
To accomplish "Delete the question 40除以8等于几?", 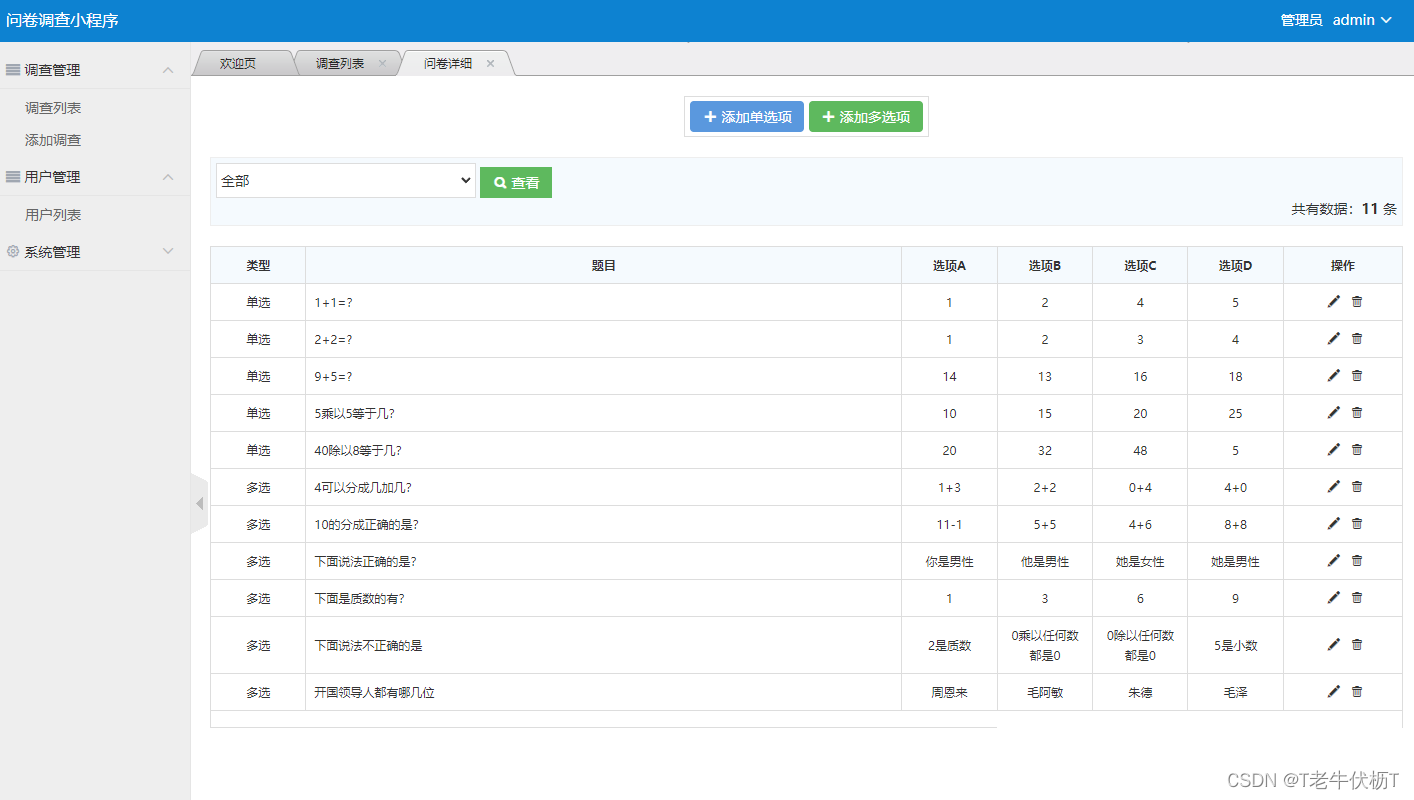I will pyautogui.click(x=1357, y=450).
